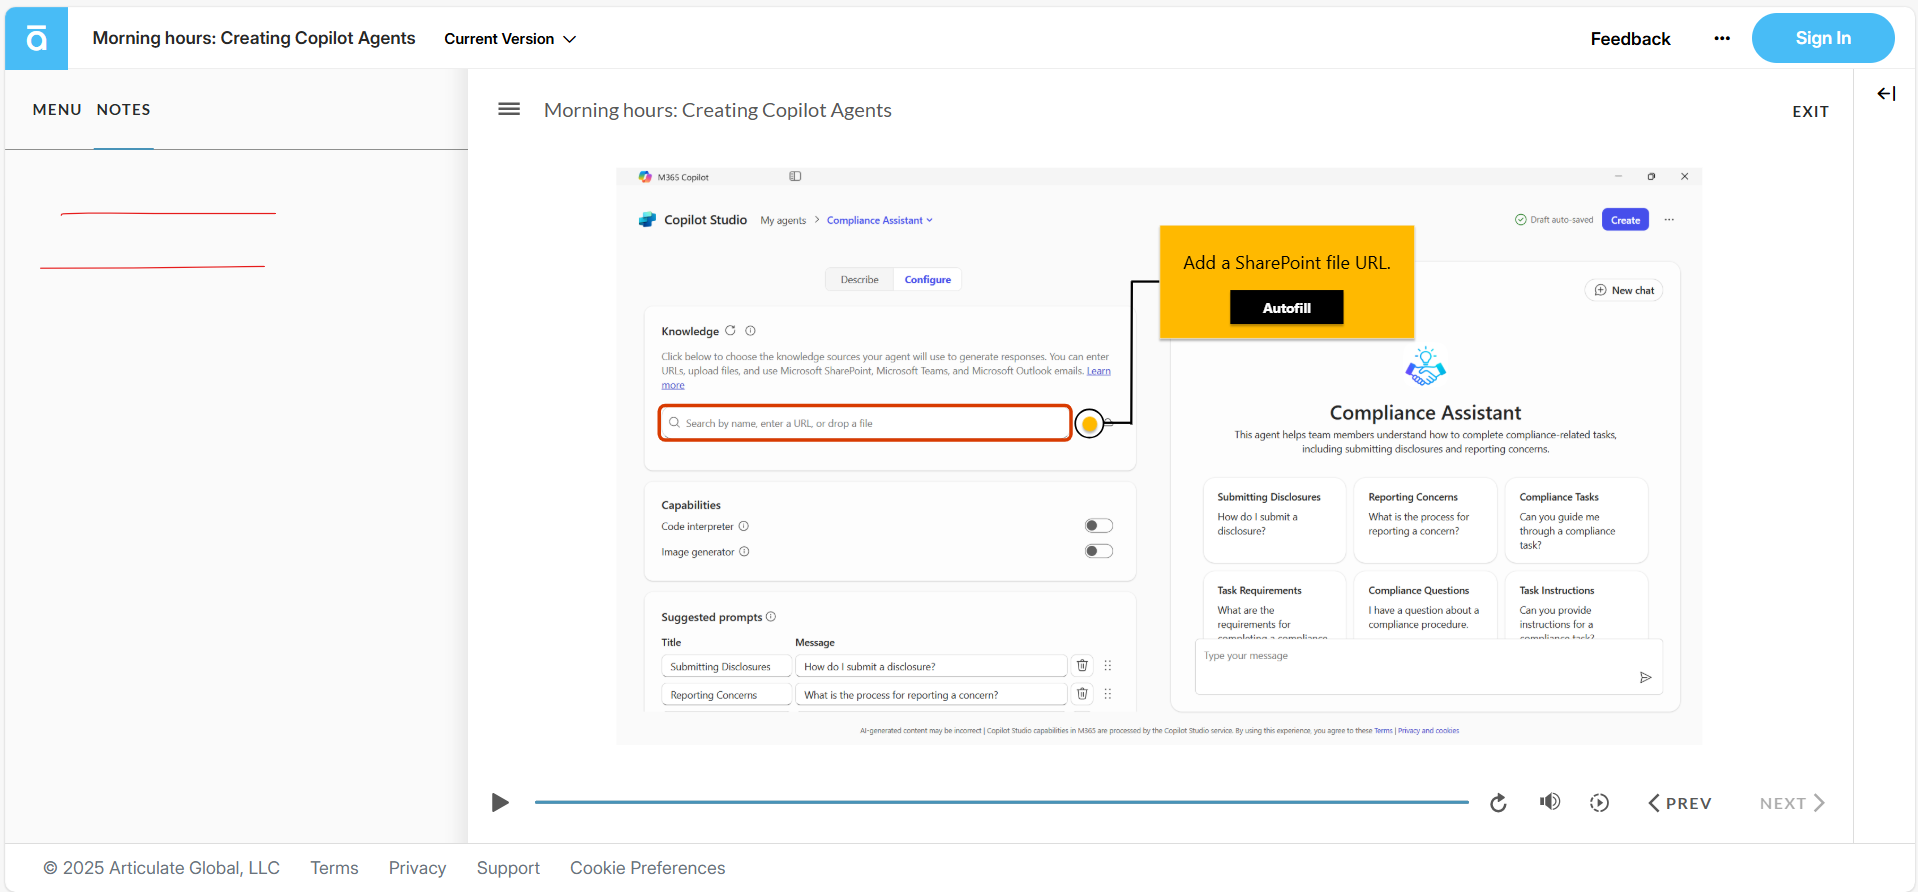Image resolution: width=1918 pixels, height=892 pixels.
Task: Click the Code interpreter info icon
Action: click(x=744, y=526)
